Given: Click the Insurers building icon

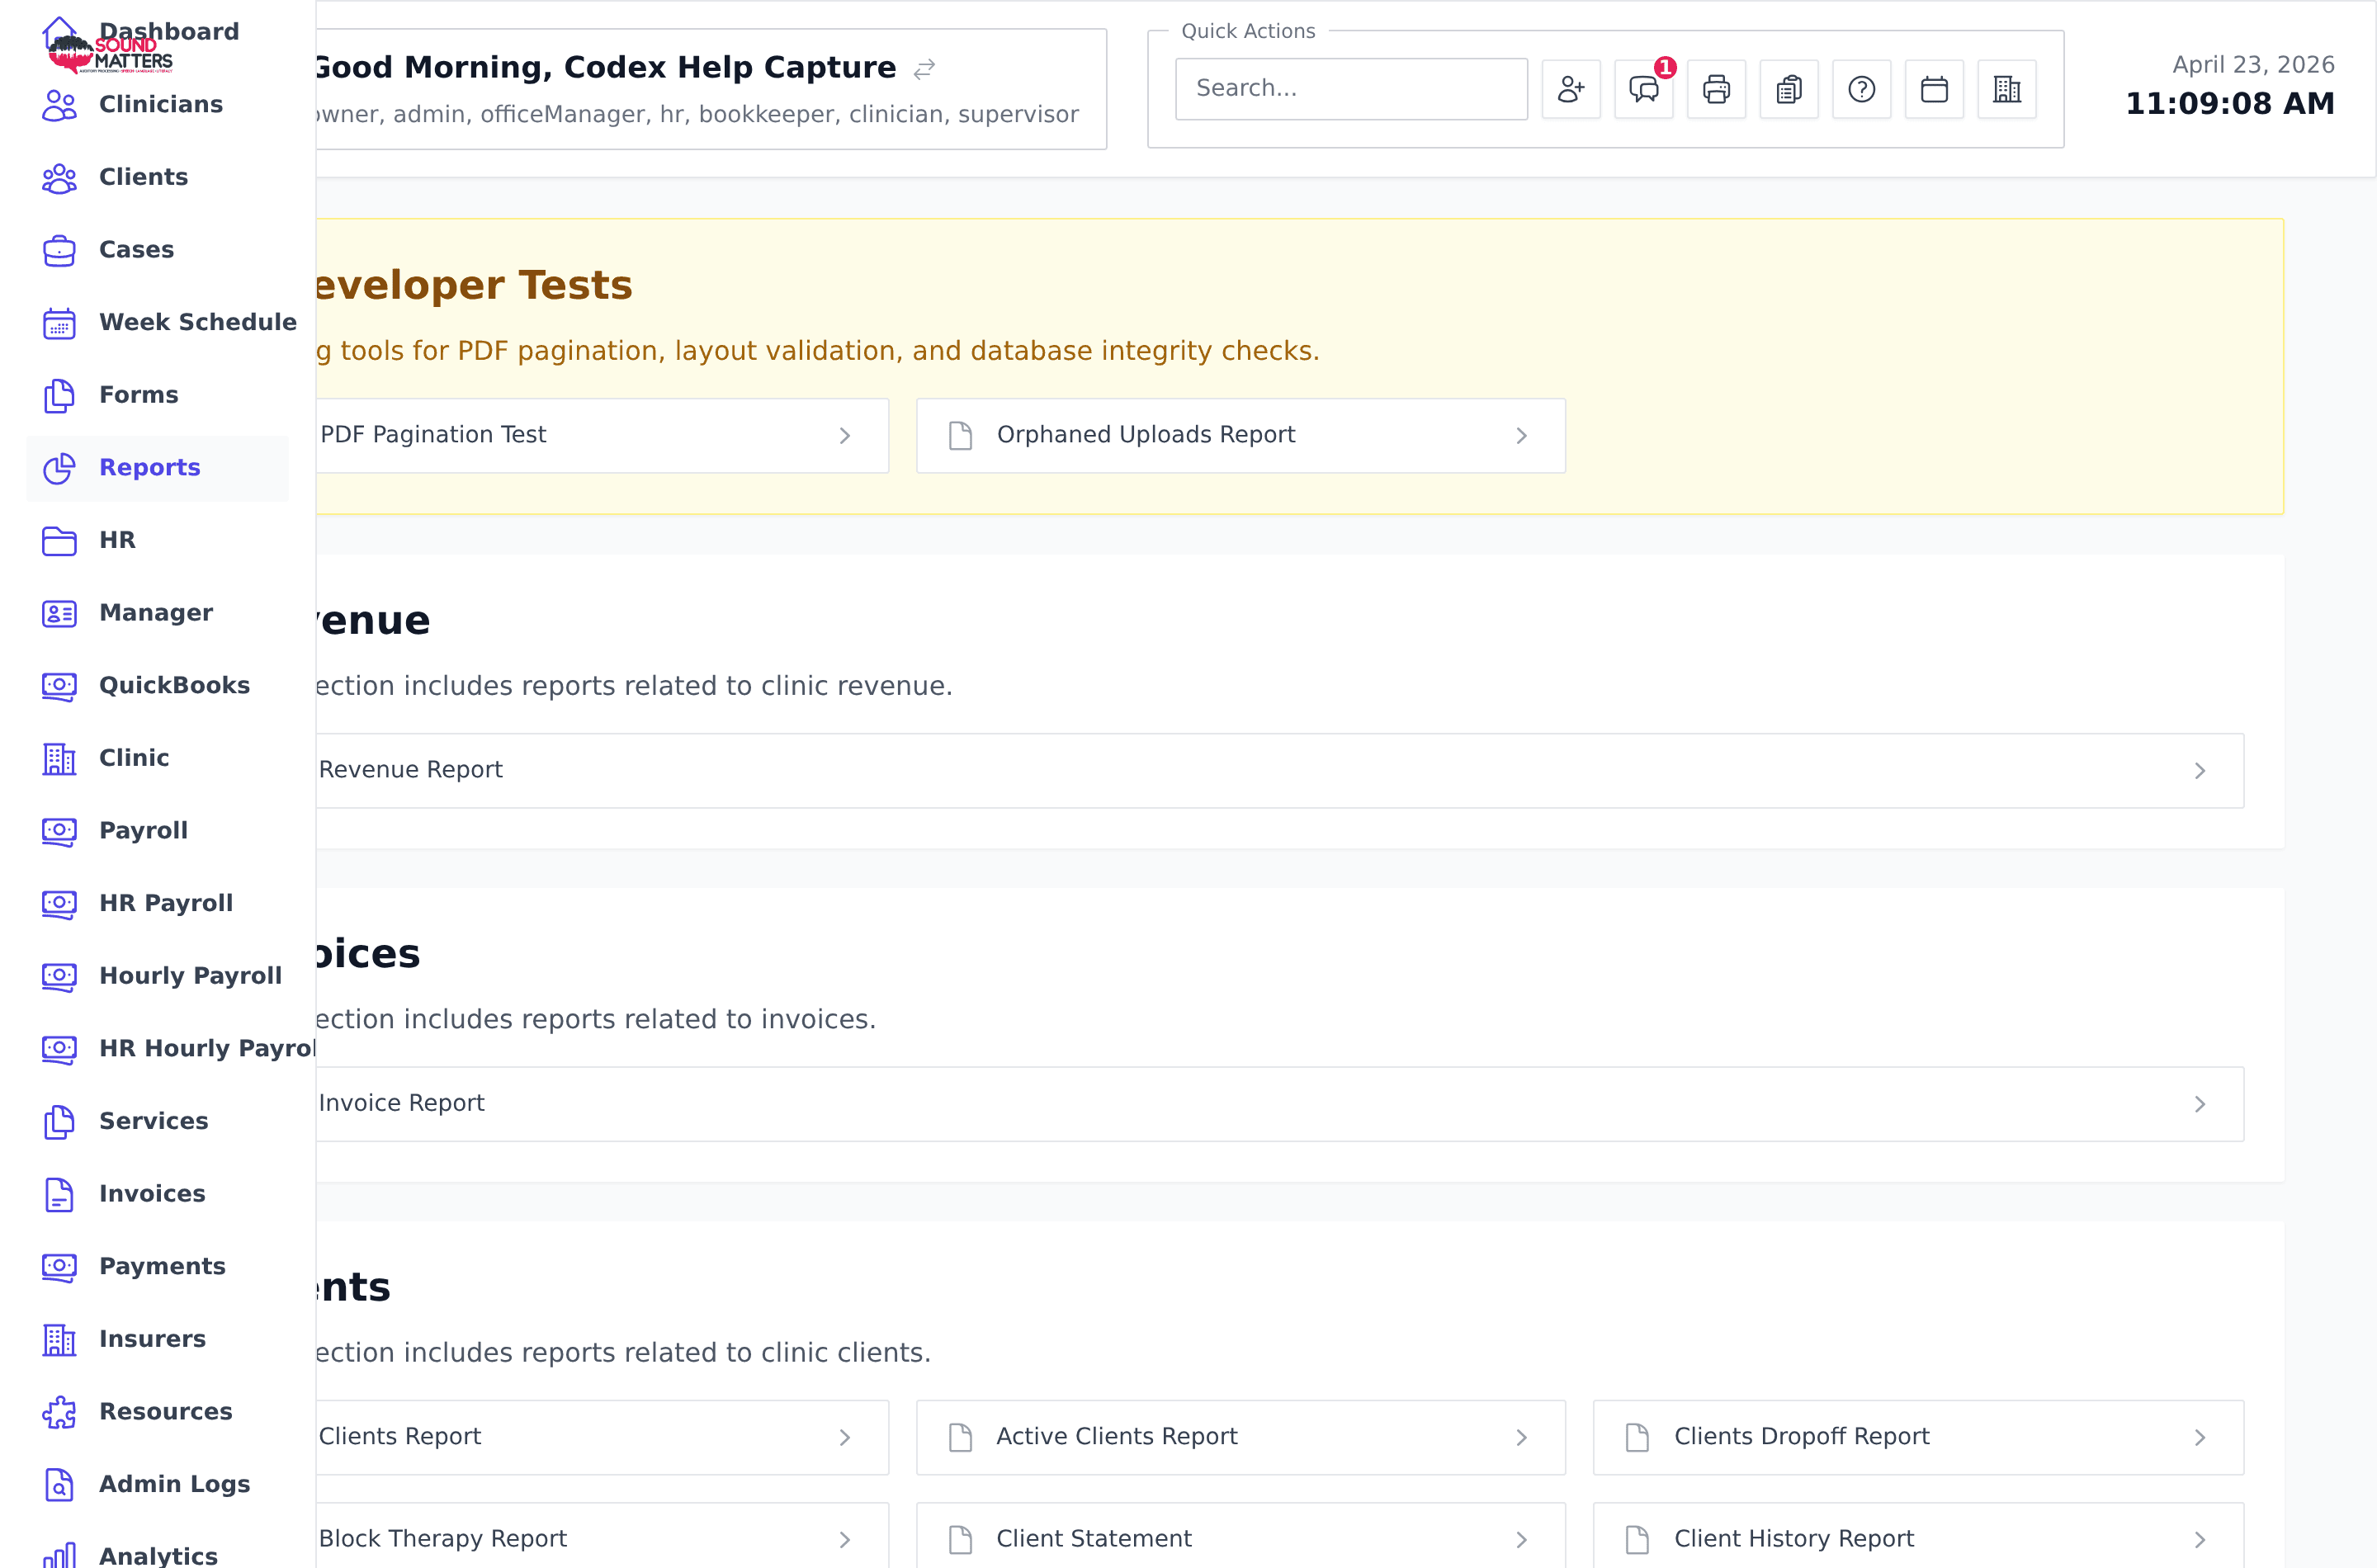Looking at the screenshot, I should [59, 1340].
